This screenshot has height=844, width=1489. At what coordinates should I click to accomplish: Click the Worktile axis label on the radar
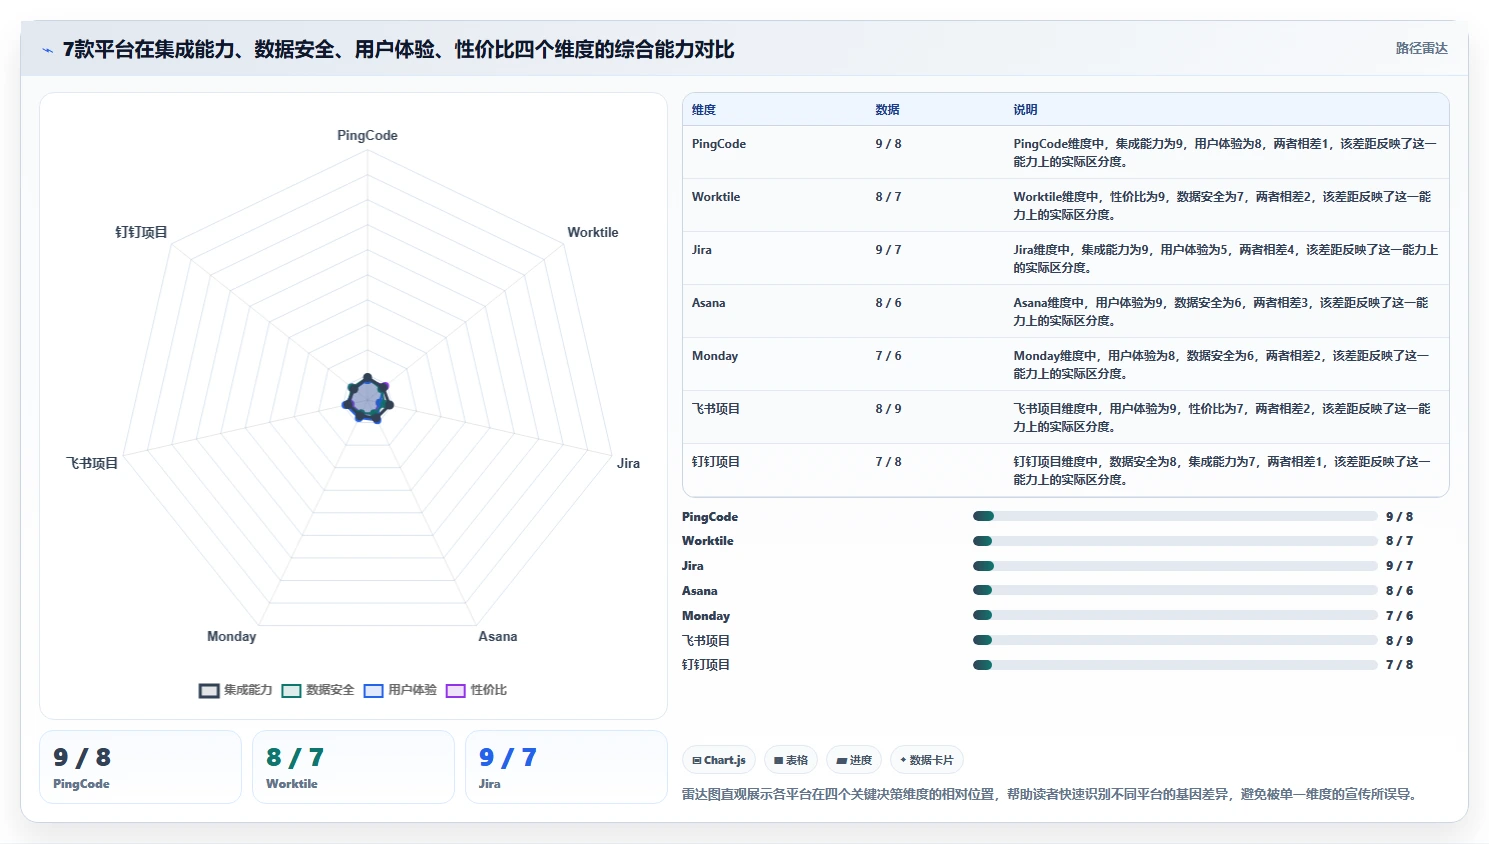(593, 232)
